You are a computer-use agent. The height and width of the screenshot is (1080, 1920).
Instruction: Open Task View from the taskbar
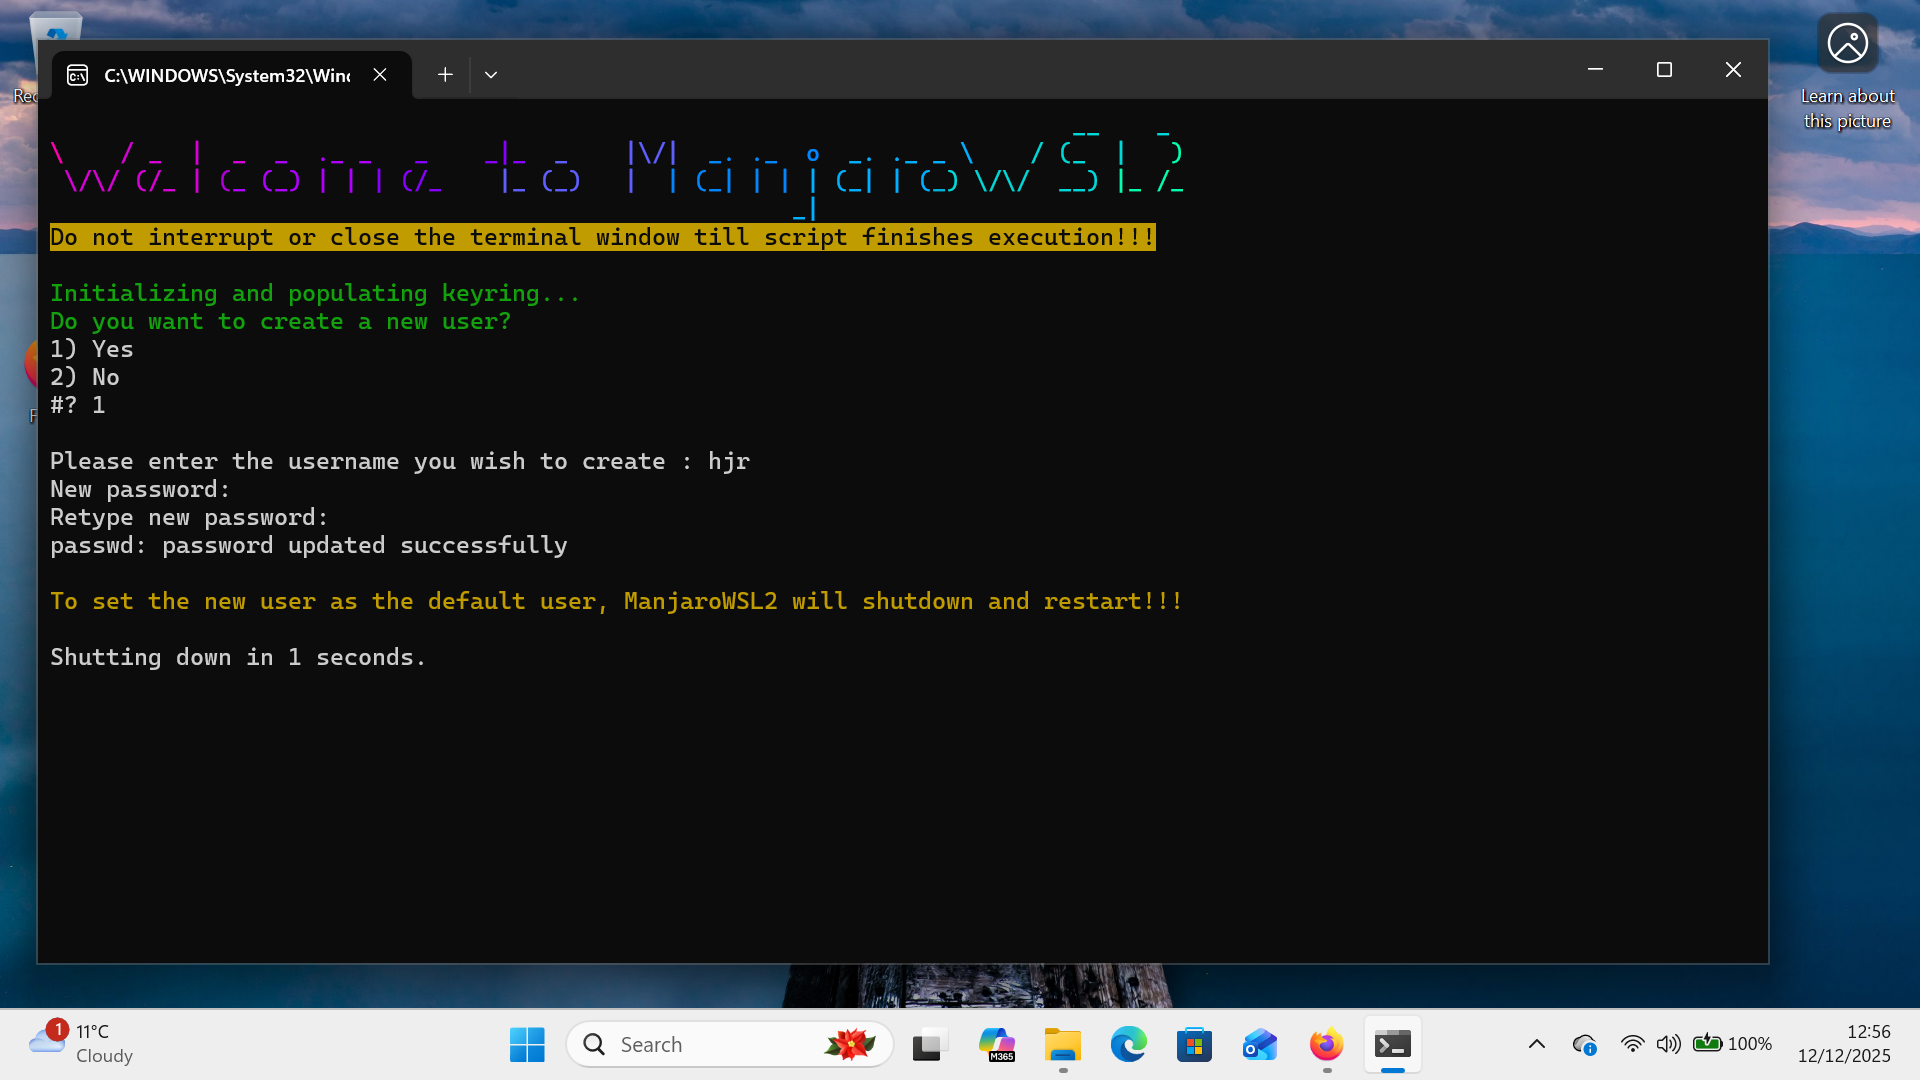pyautogui.click(x=929, y=1045)
